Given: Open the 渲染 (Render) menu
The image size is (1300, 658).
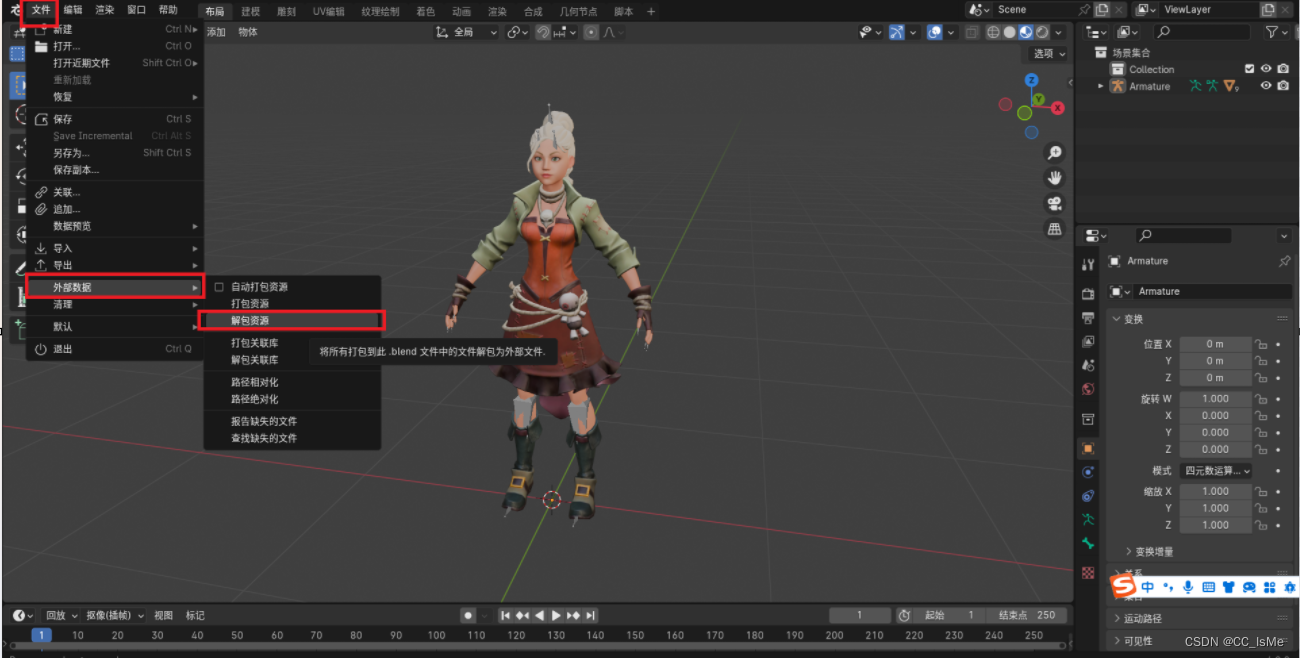Looking at the screenshot, I should [x=104, y=10].
